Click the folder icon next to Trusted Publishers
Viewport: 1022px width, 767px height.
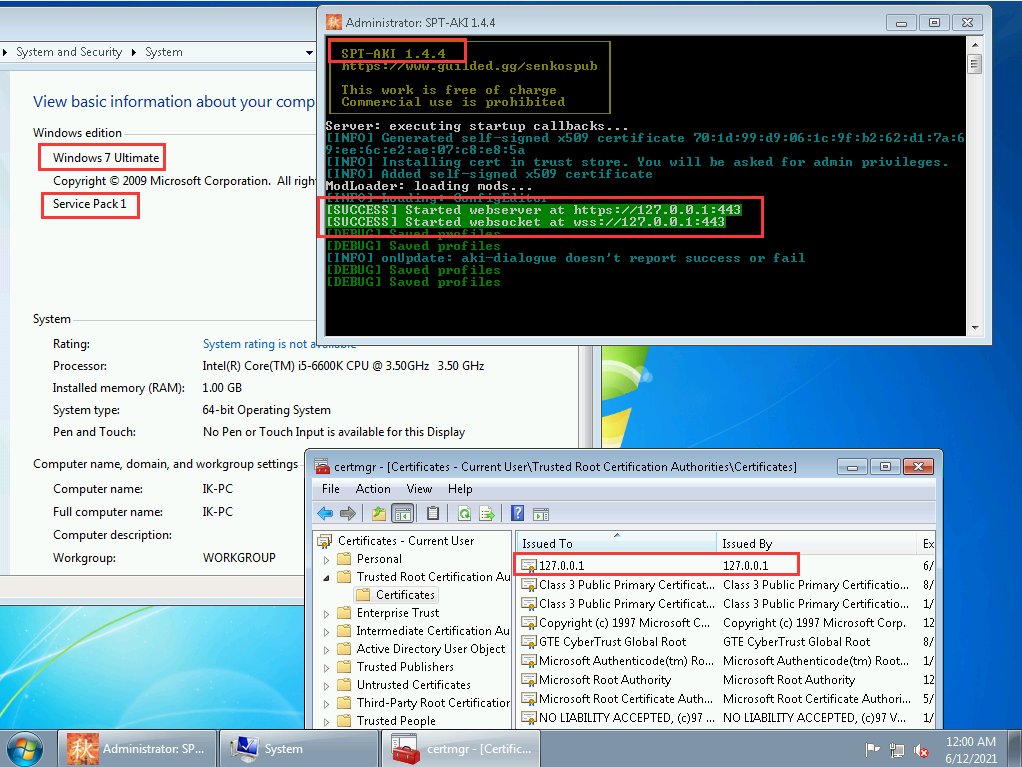tap(345, 667)
